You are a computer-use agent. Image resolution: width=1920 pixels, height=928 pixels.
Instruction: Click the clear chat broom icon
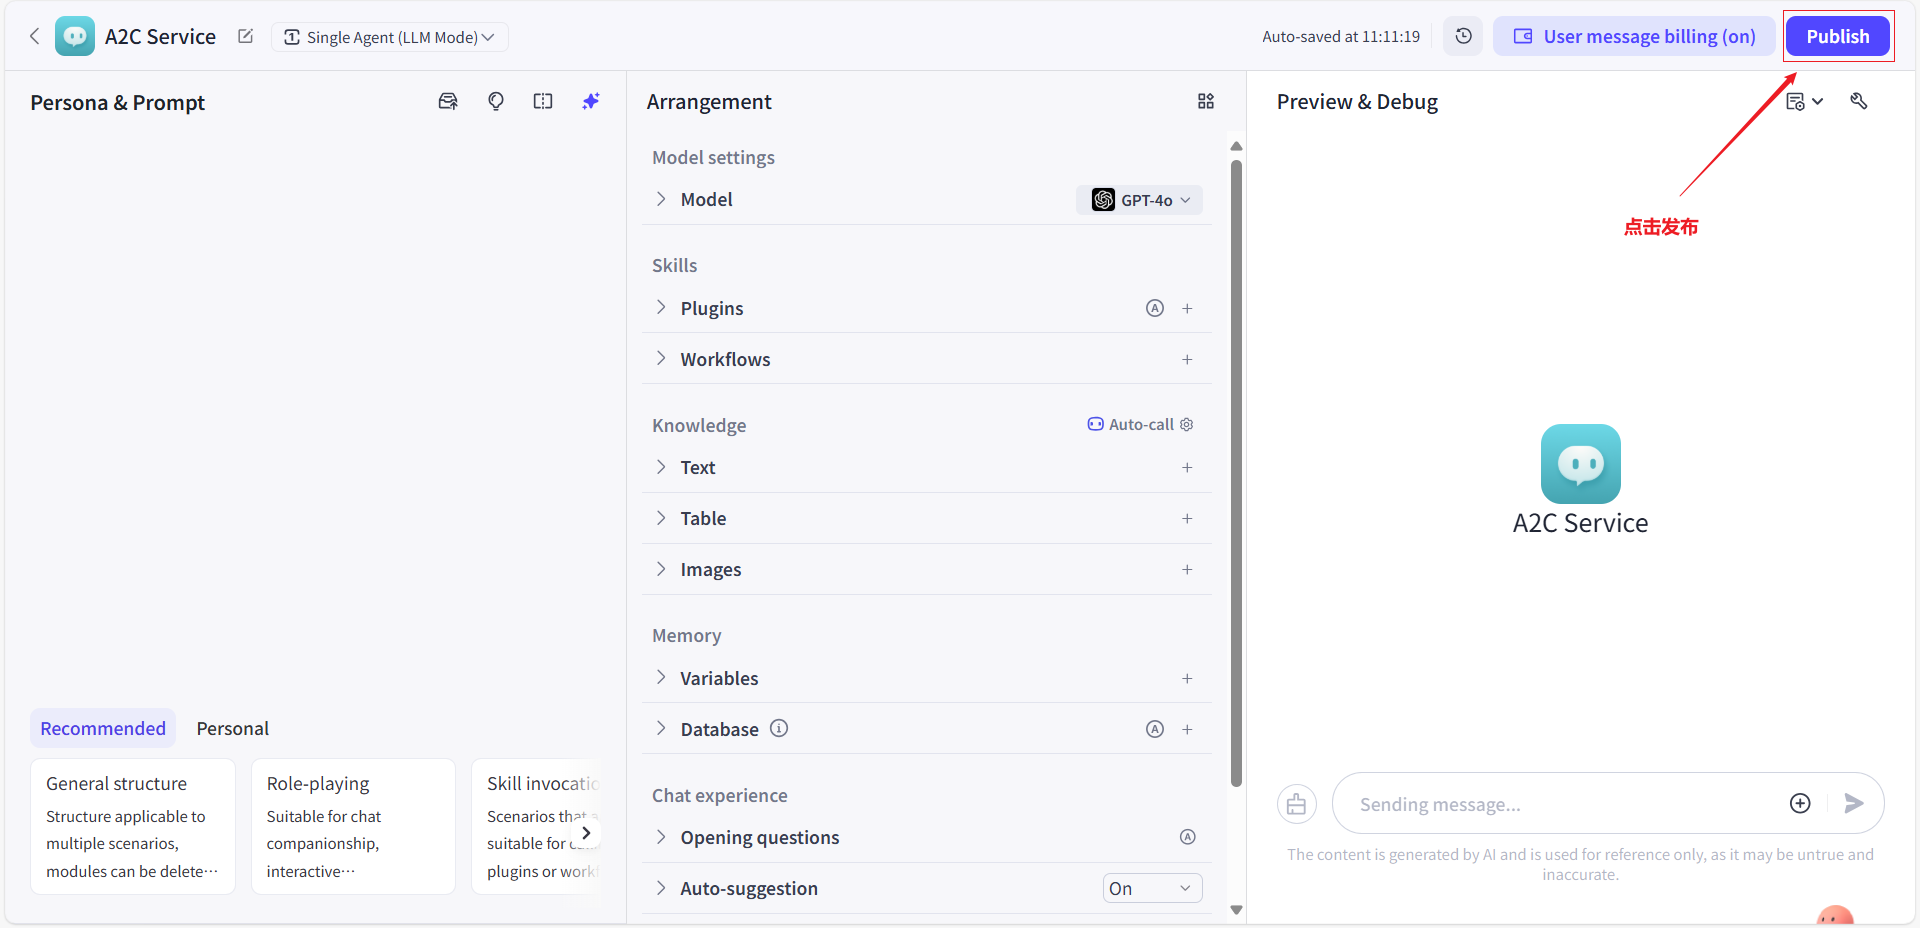click(x=1296, y=804)
